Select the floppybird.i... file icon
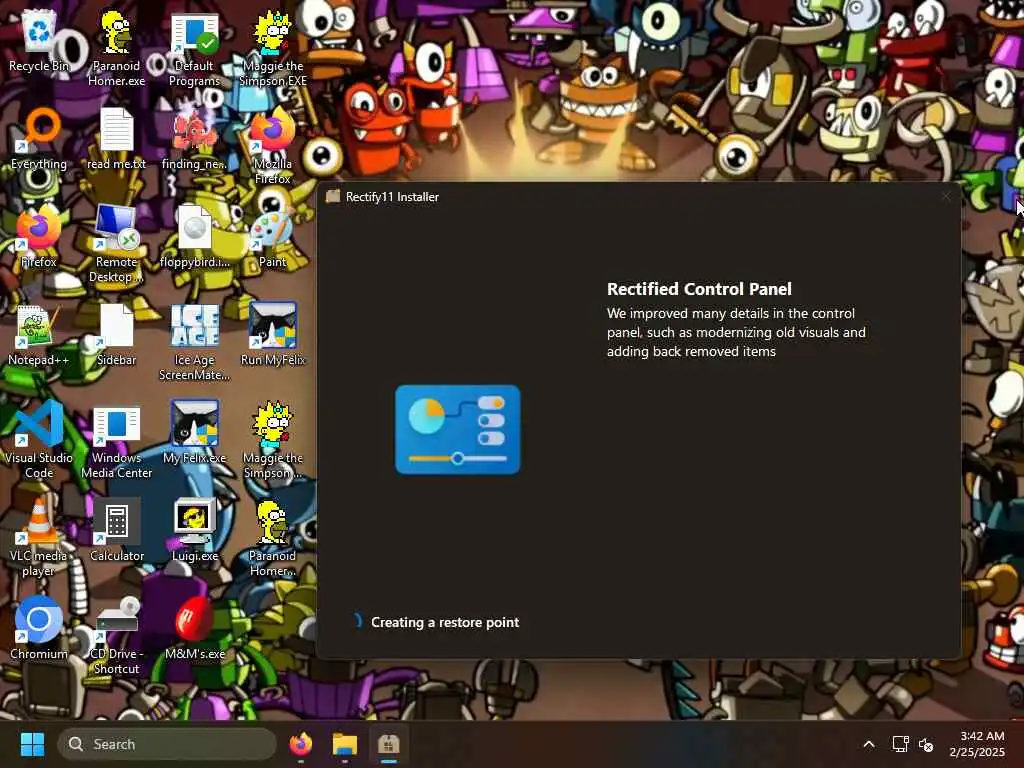Image resolution: width=1024 pixels, height=768 pixels. pyautogui.click(x=194, y=236)
